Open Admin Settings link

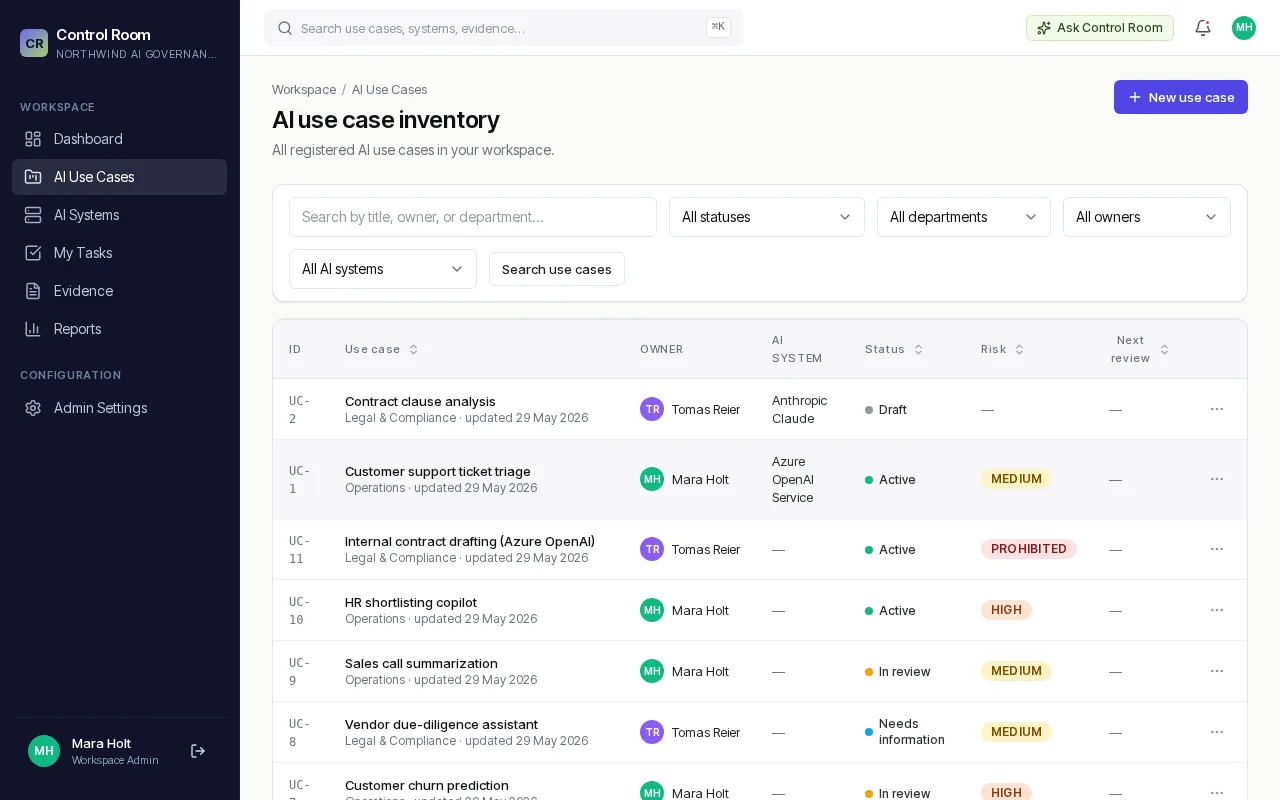tap(120, 408)
